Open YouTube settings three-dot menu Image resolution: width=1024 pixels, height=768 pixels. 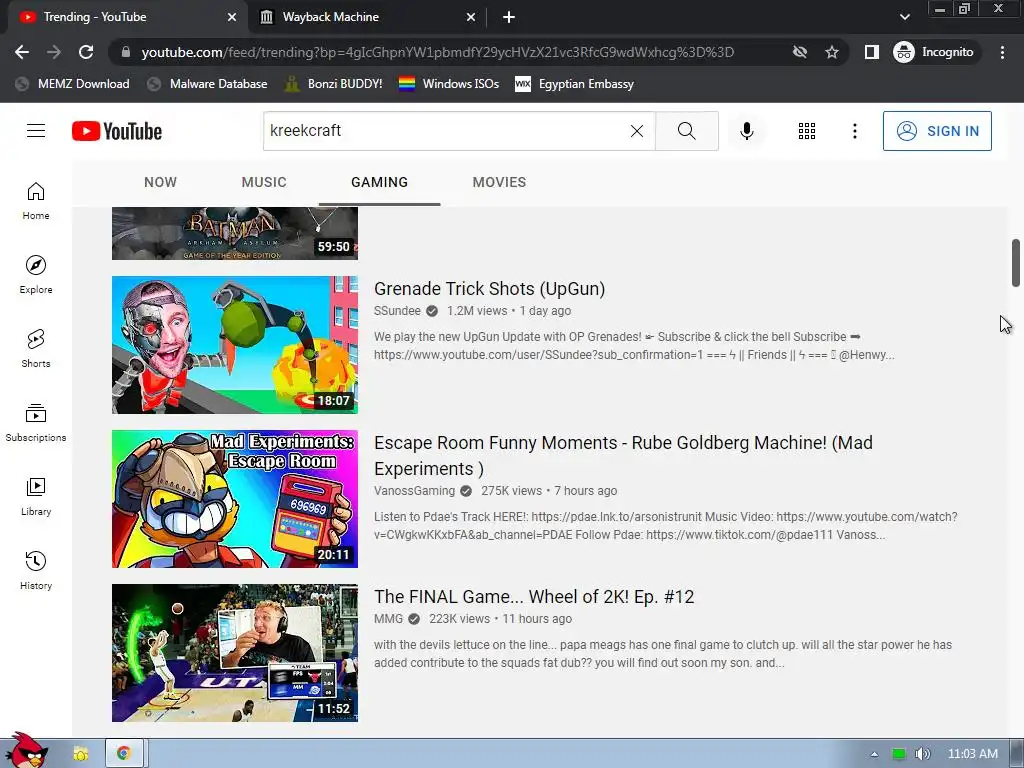(x=854, y=131)
